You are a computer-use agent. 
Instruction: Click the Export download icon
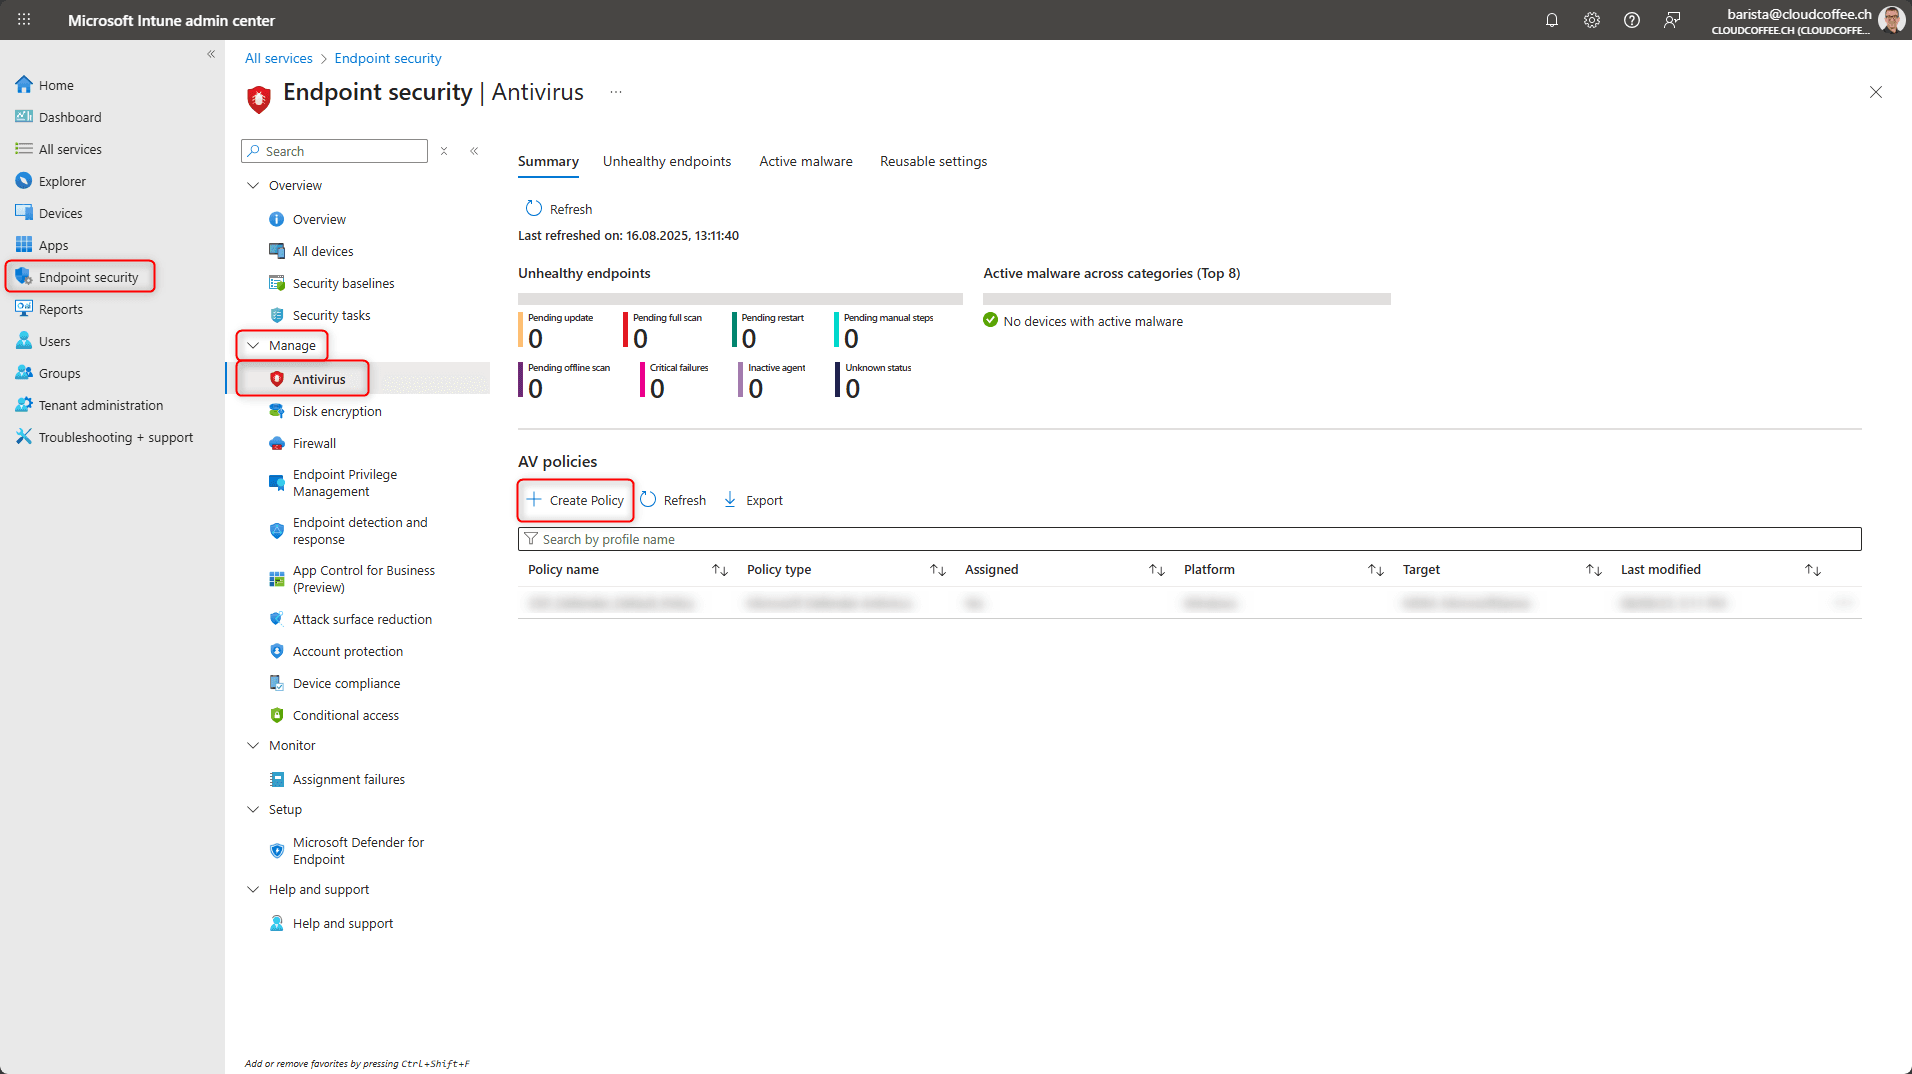pos(730,500)
